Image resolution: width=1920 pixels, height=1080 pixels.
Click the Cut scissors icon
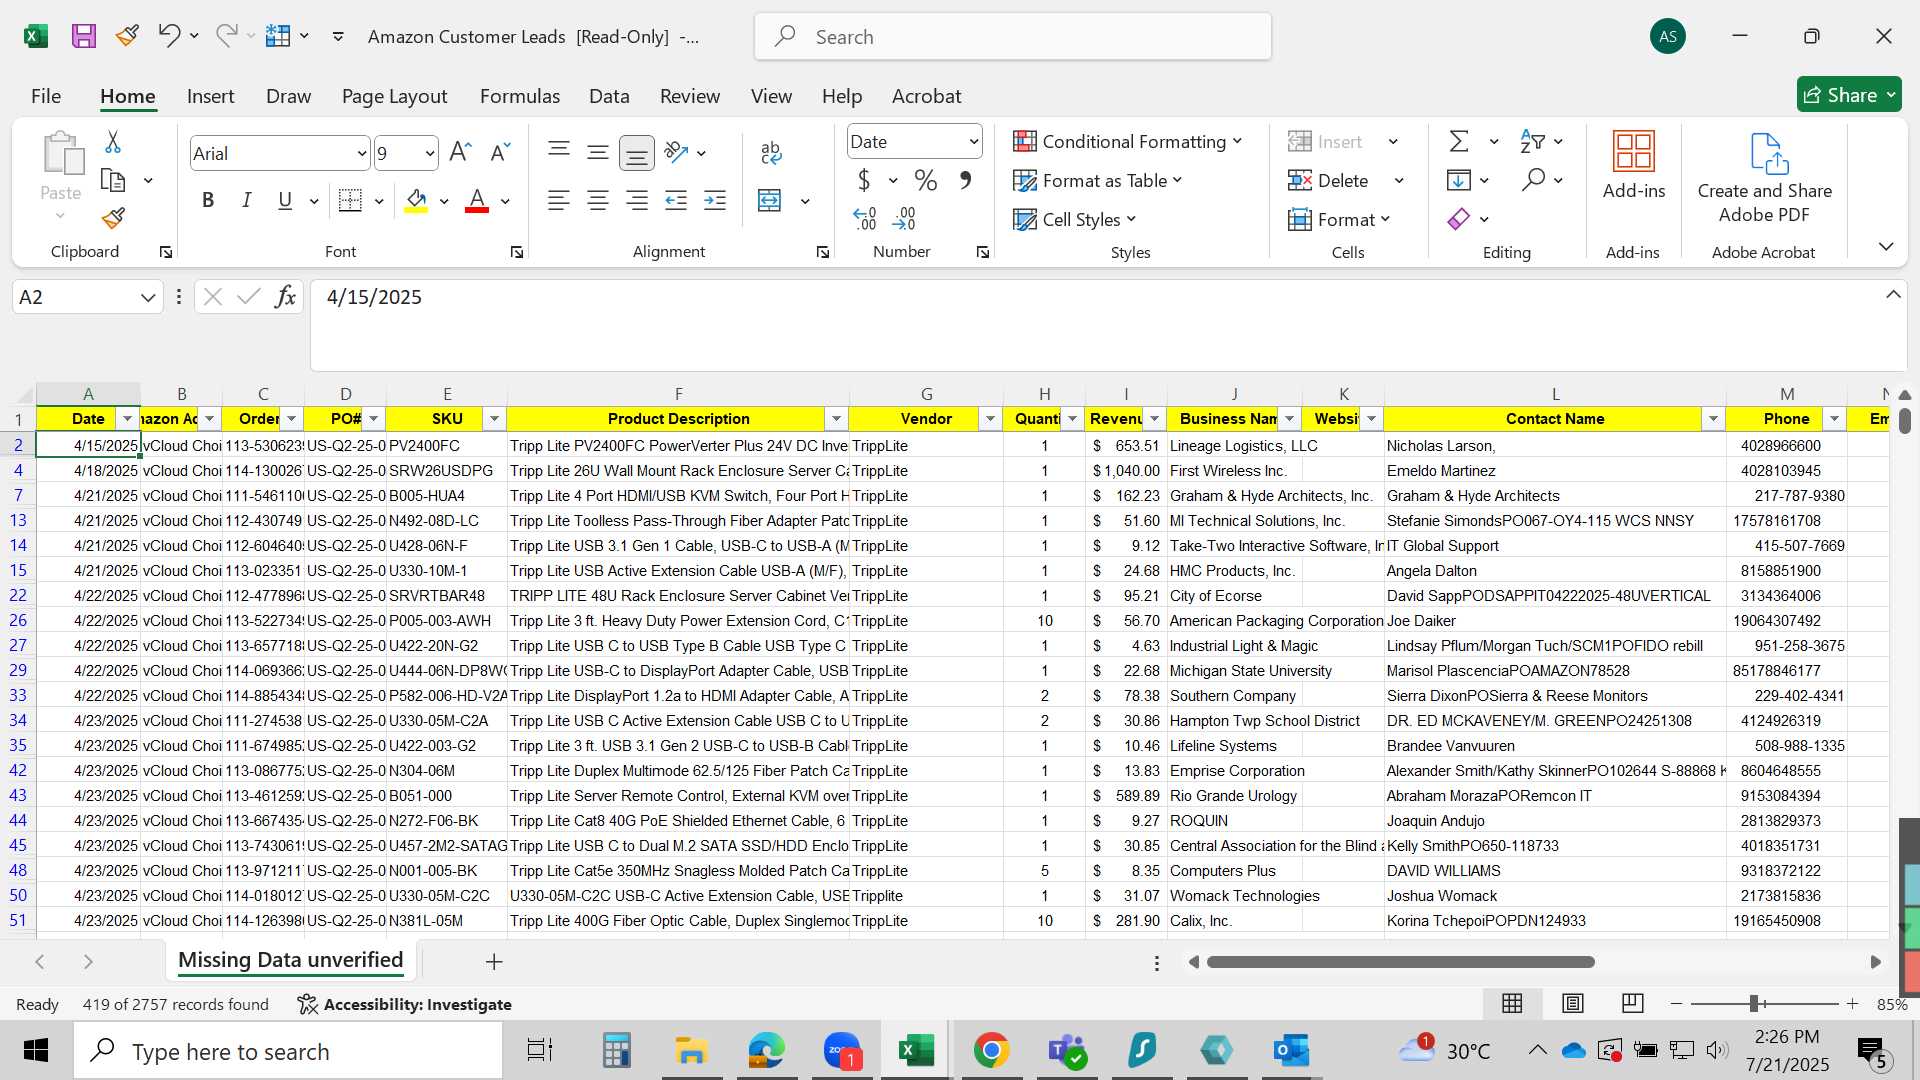pos(113,142)
